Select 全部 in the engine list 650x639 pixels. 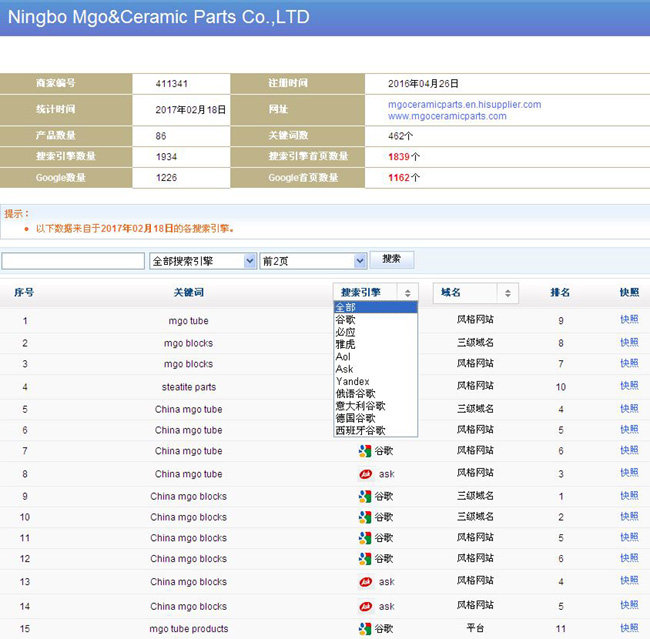(x=375, y=307)
